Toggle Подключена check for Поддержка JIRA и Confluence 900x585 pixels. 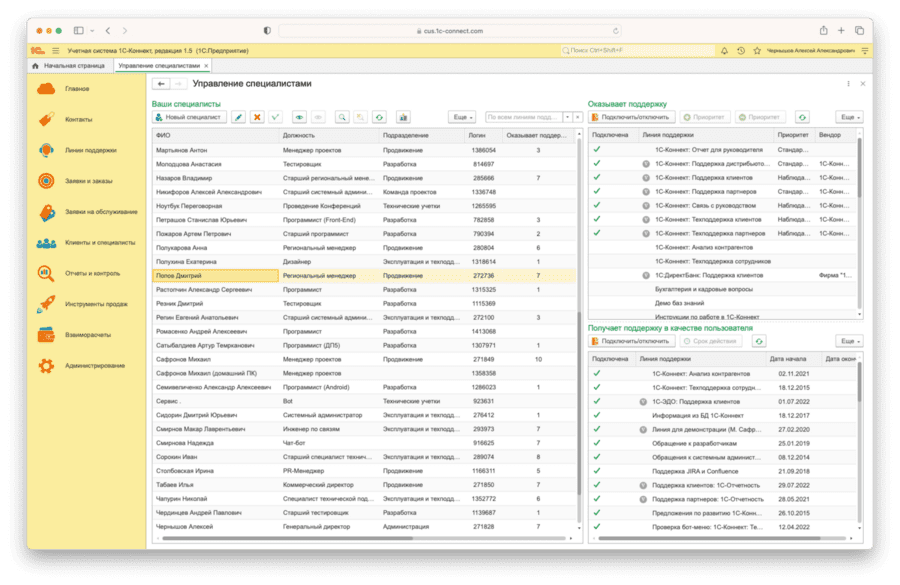click(597, 471)
